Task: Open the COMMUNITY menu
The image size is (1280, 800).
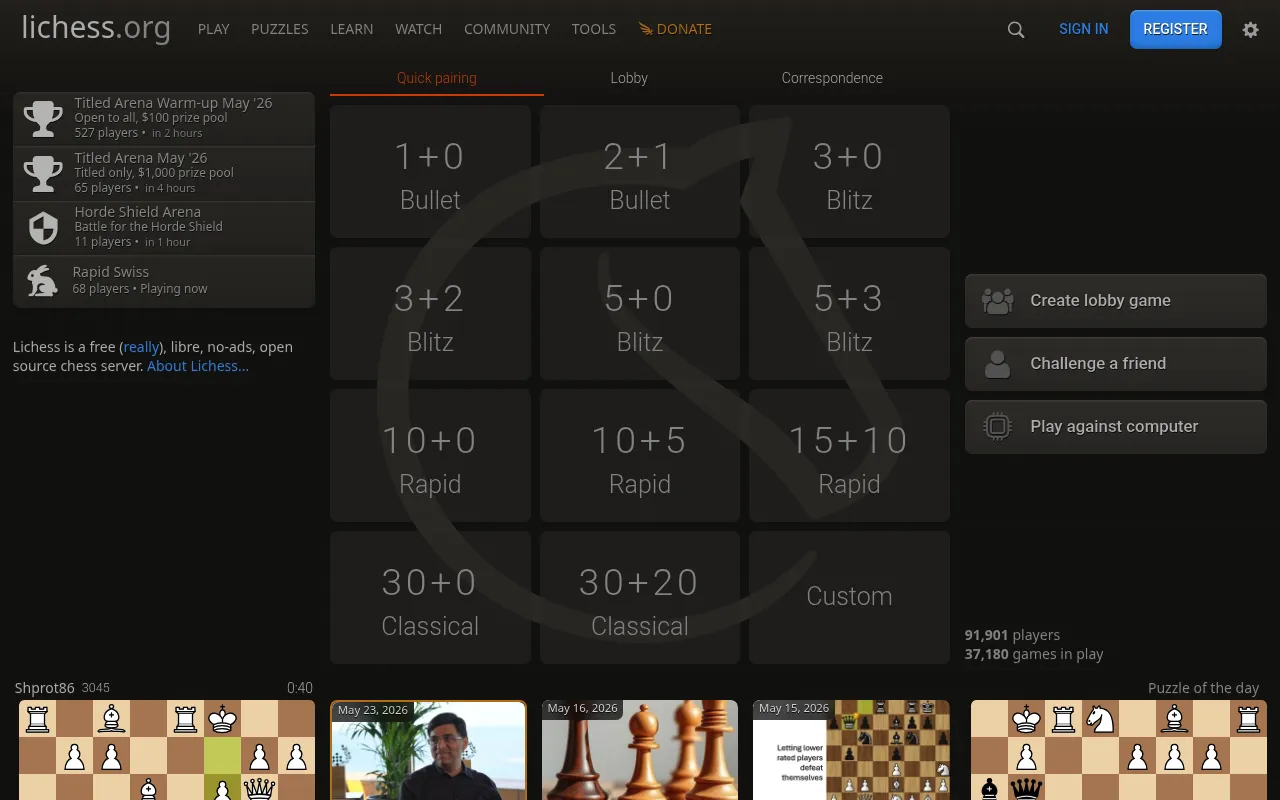Action: click(x=507, y=29)
